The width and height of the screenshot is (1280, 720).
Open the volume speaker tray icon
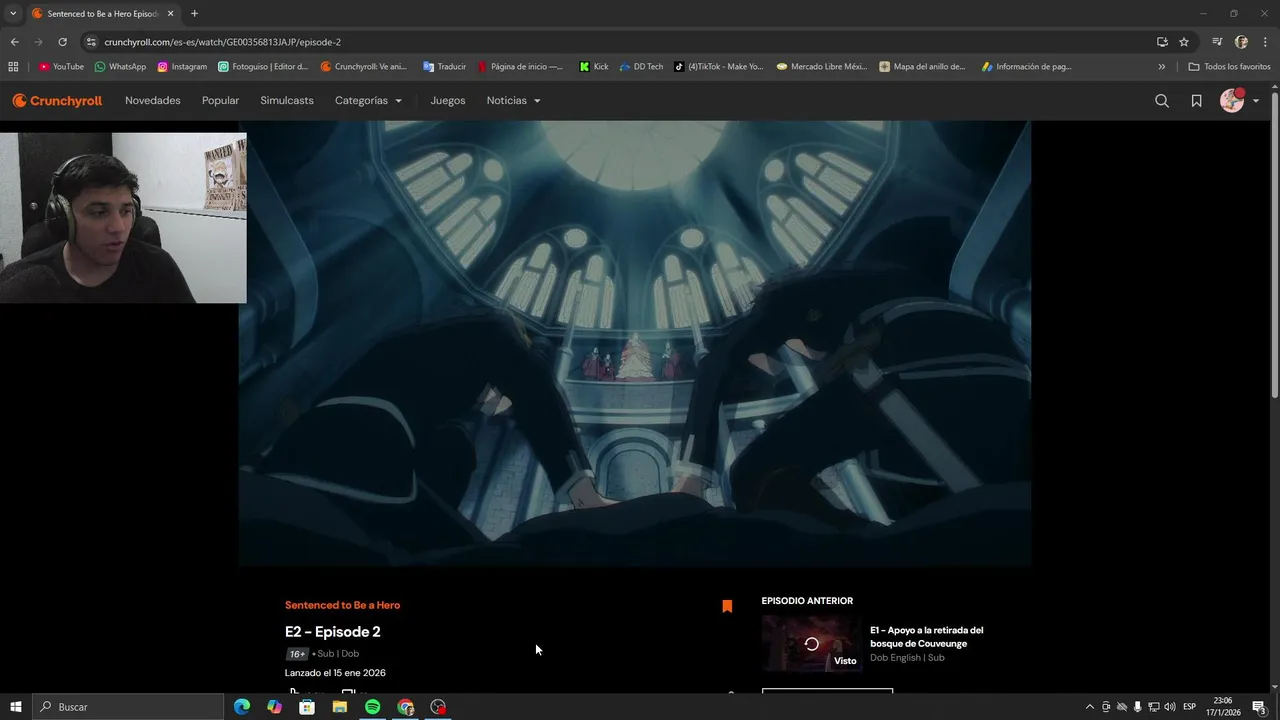coord(1169,707)
